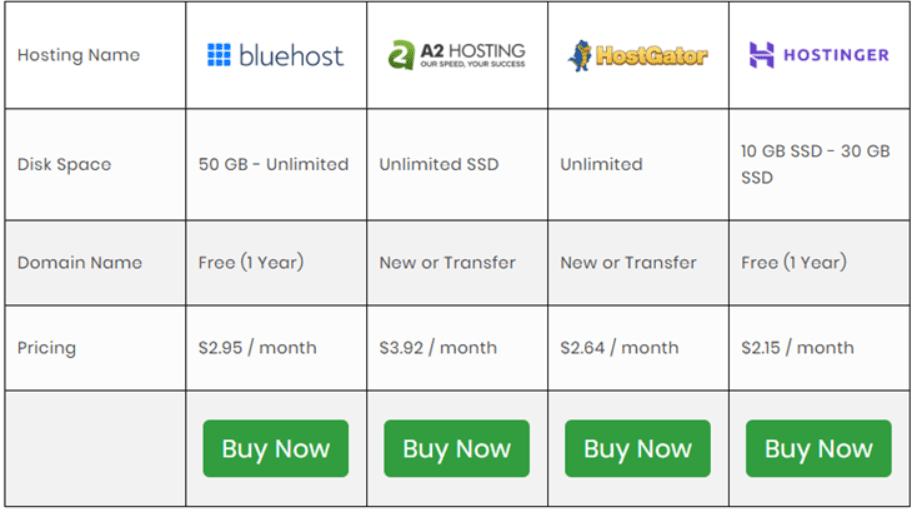
Task: Click the $2.95 / month price
Action: pos(257,348)
